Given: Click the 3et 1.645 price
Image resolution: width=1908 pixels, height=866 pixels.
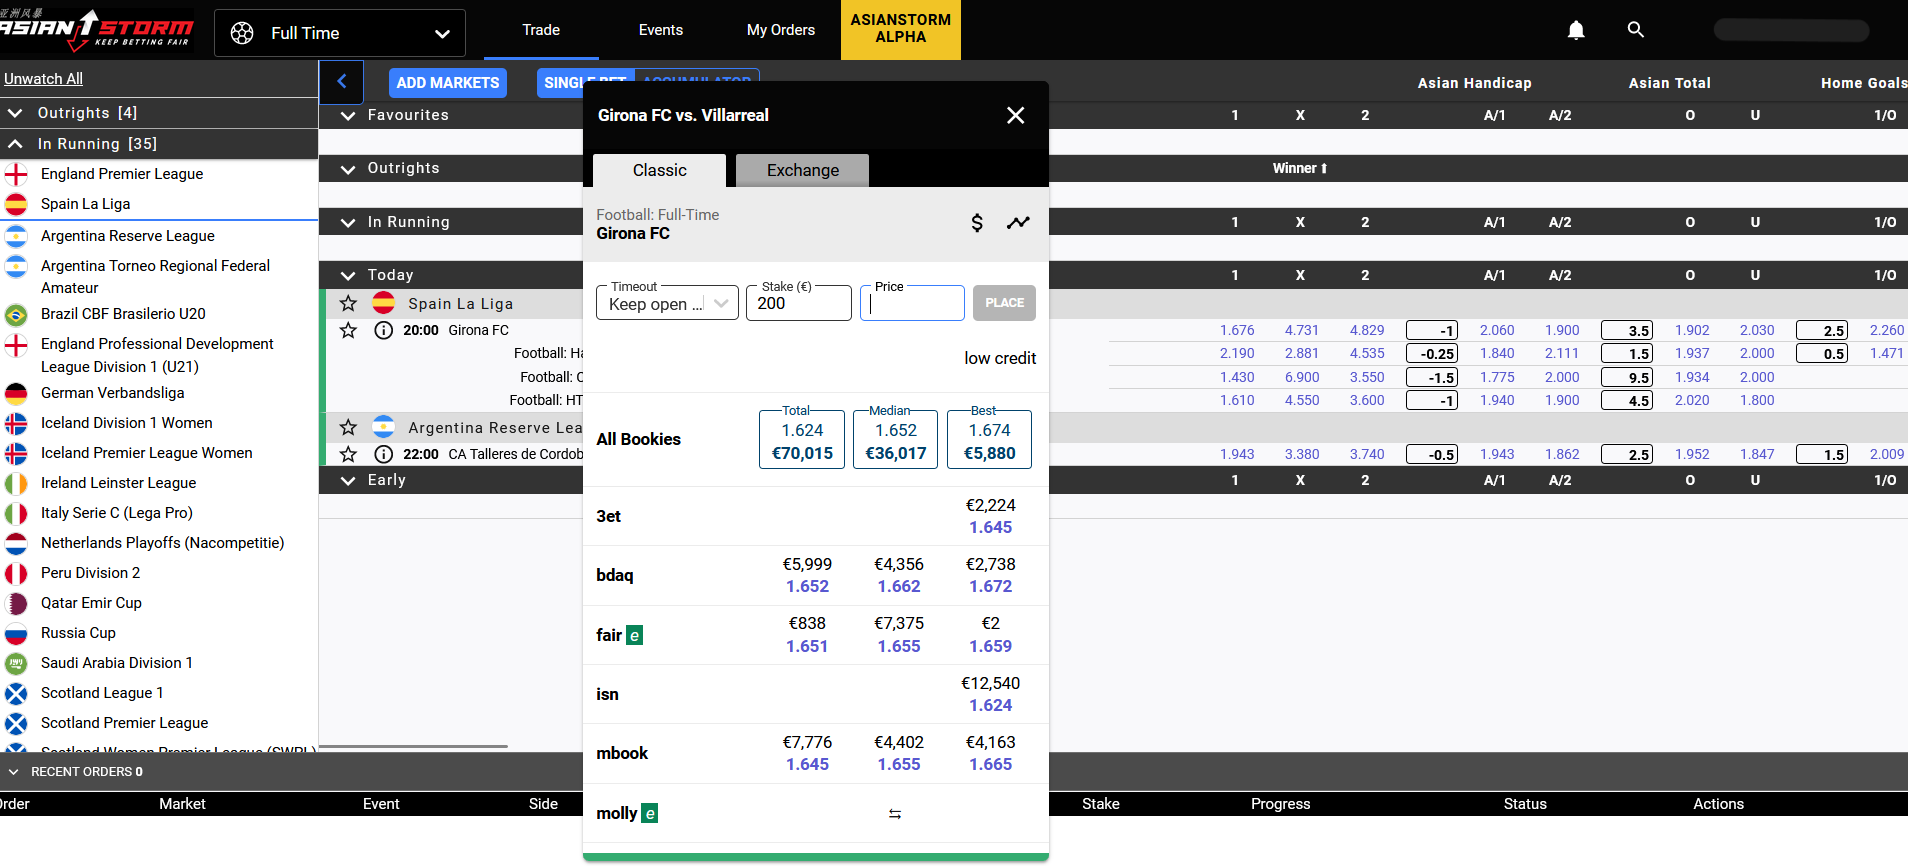Looking at the screenshot, I should coord(991,528).
